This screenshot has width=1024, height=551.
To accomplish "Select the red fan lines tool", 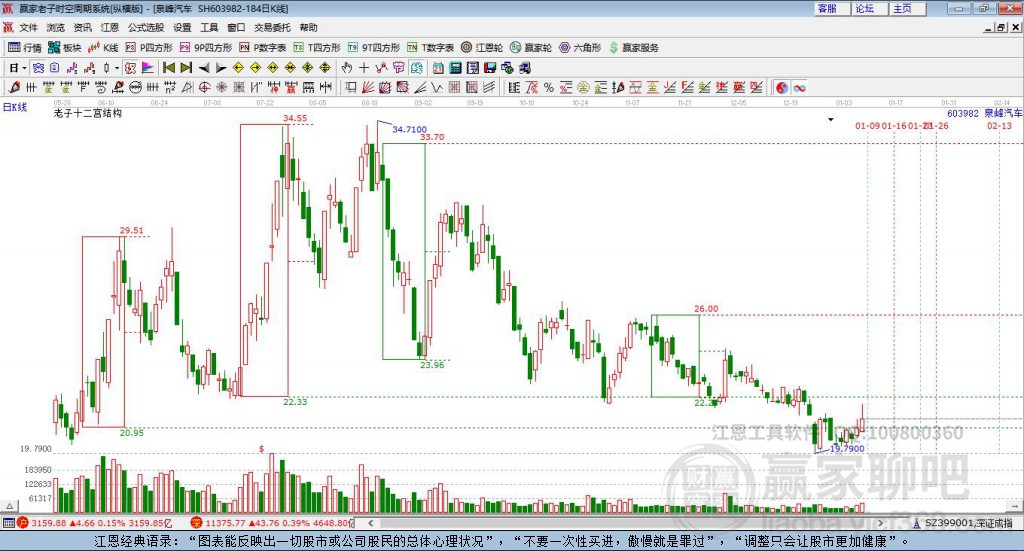I will click(368, 87).
